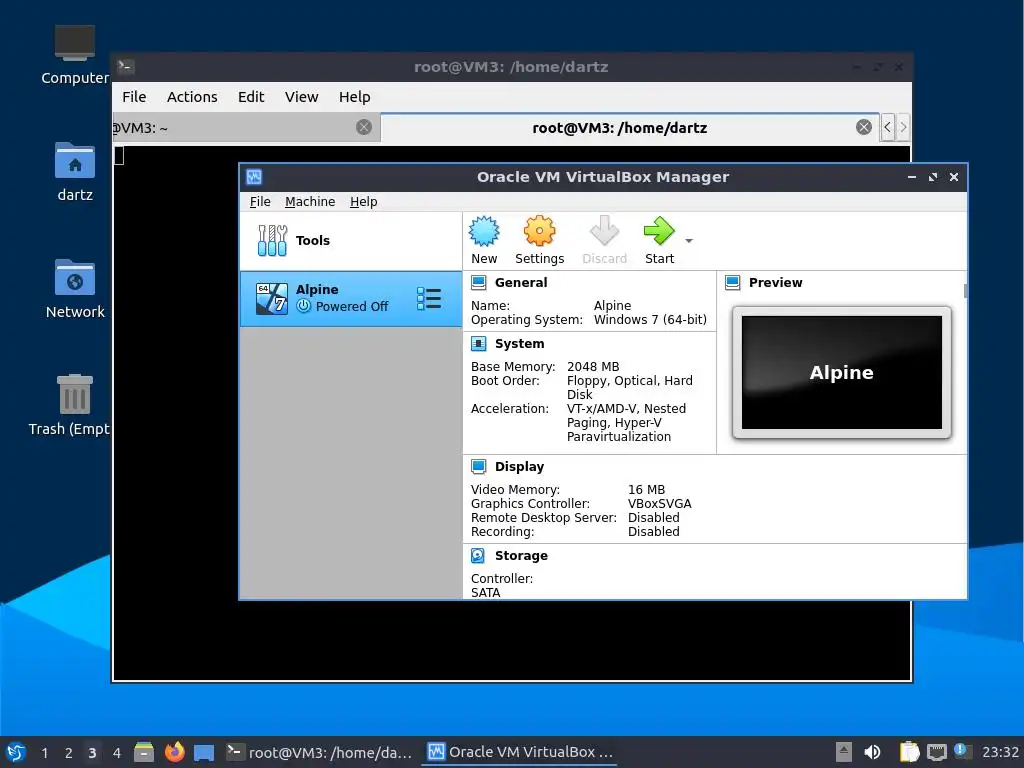Click the Tools wrench icon
Image resolution: width=1024 pixels, height=768 pixels.
click(272, 240)
